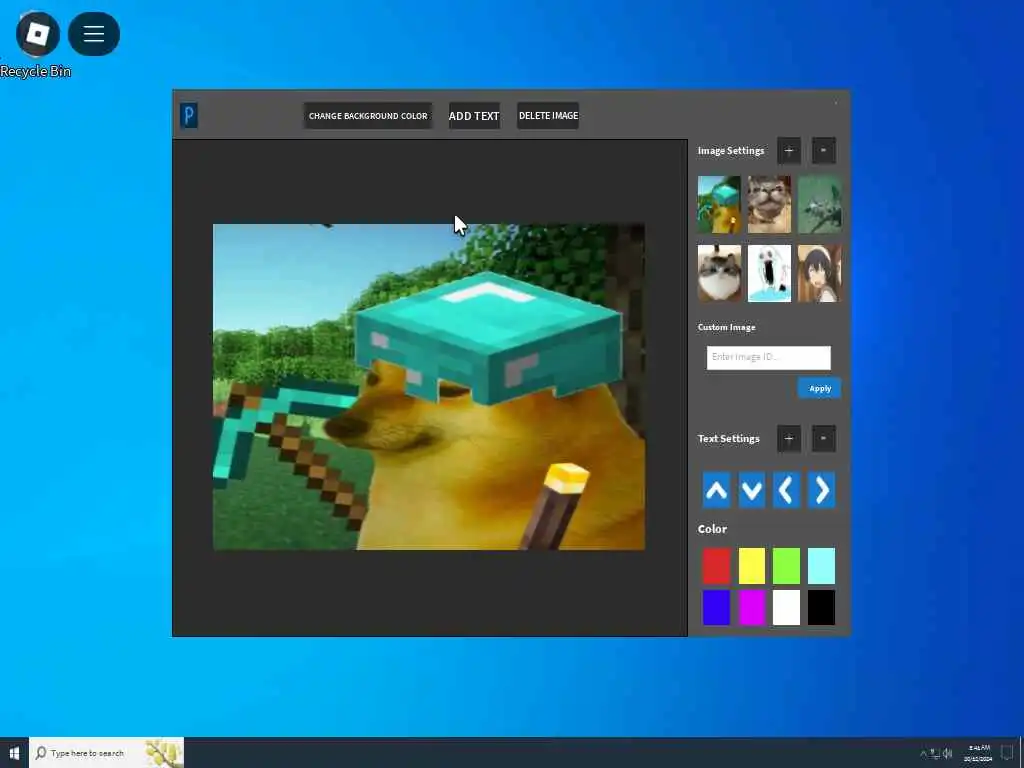
Task: Click the Apply button
Action: click(820, 388)
